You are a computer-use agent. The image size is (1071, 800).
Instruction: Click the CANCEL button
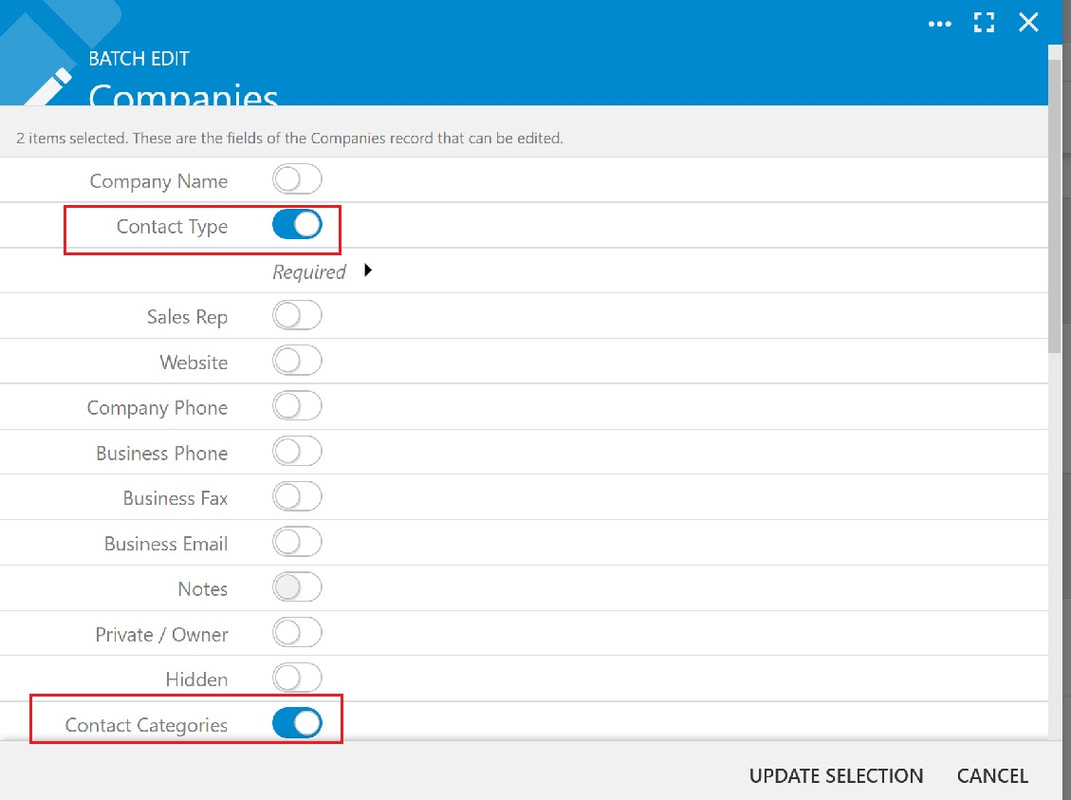pos(992,776)
